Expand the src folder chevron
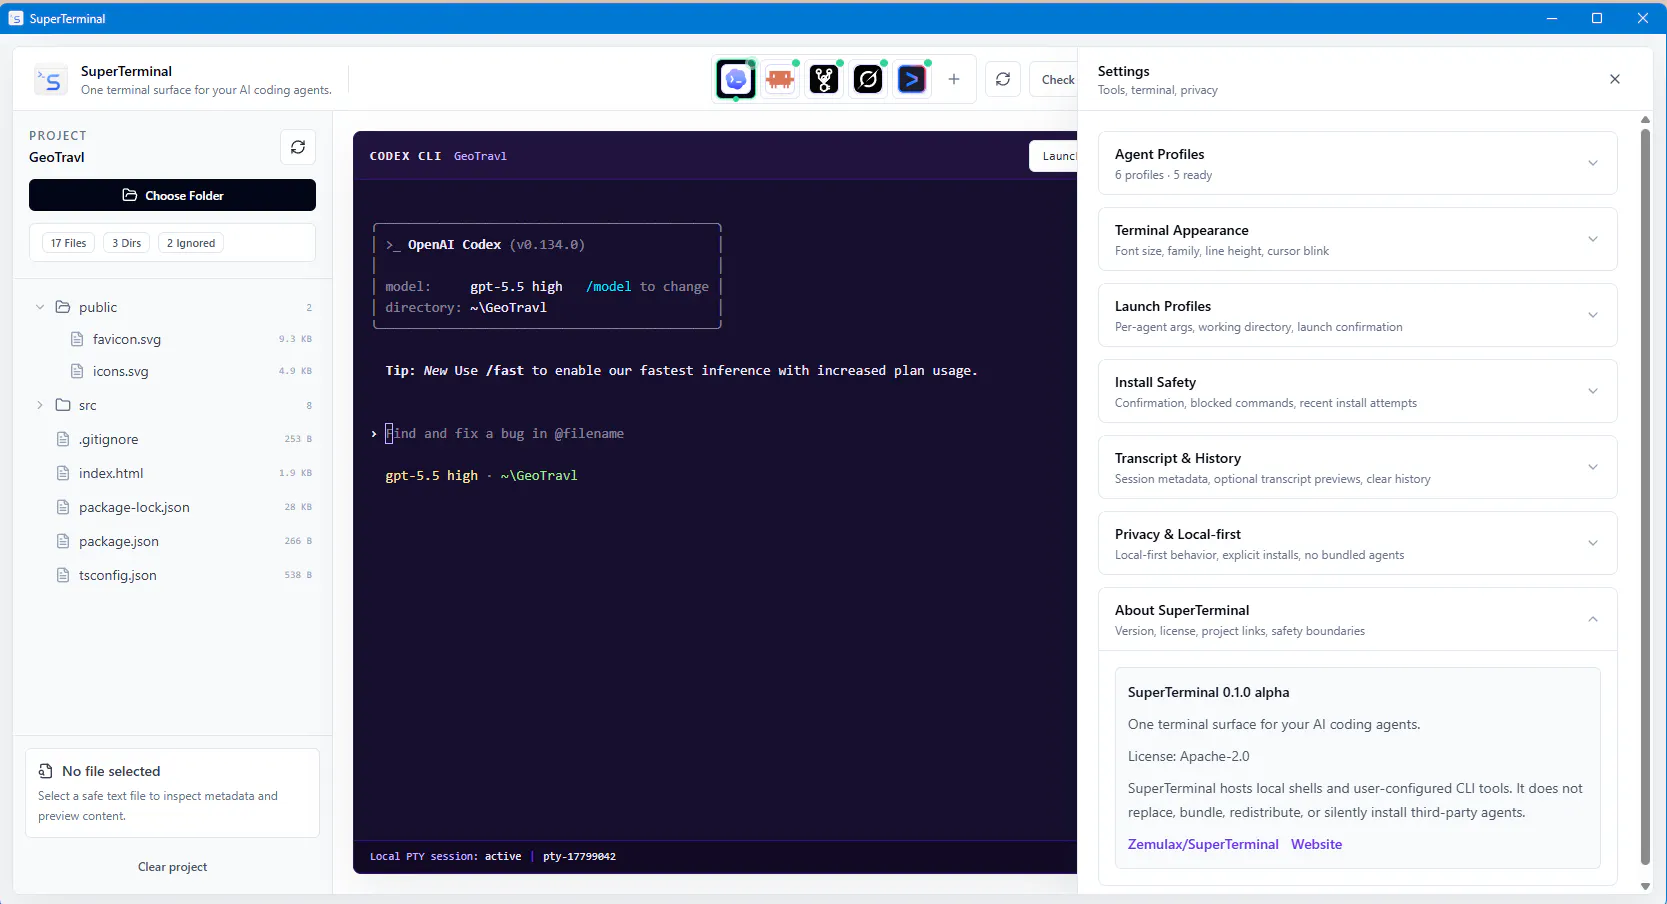 [40, 405]
